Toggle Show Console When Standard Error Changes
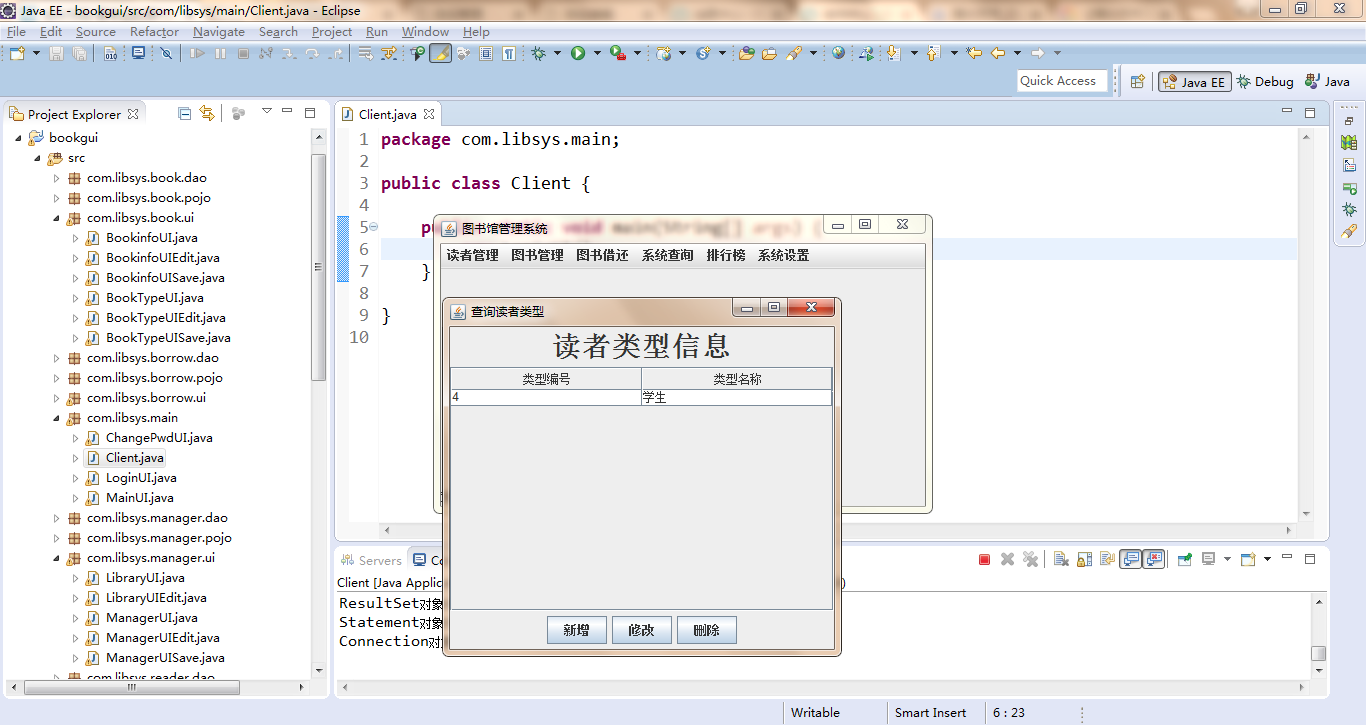The height and width of the screenshot is (725, 1366). pyautogui.click(x=1153, y=560)
